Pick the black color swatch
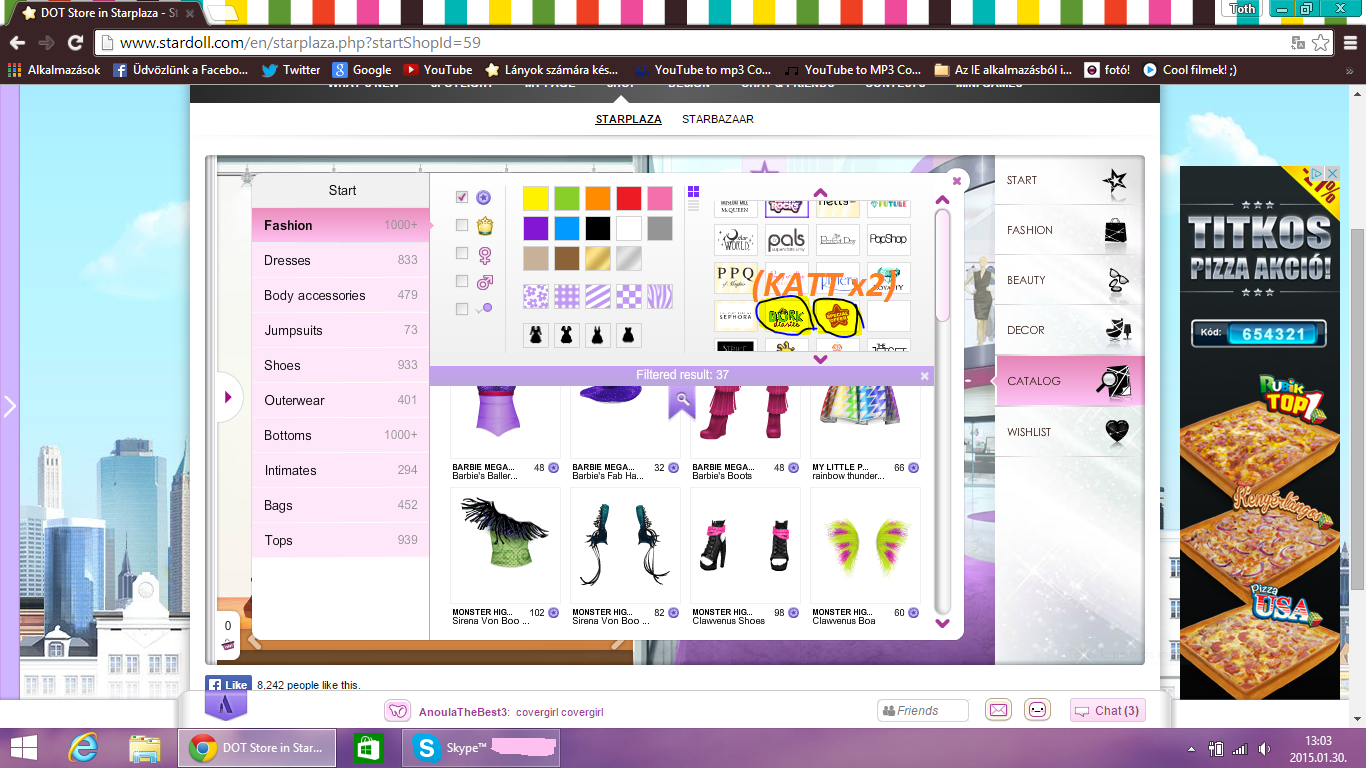 point(598,228)
